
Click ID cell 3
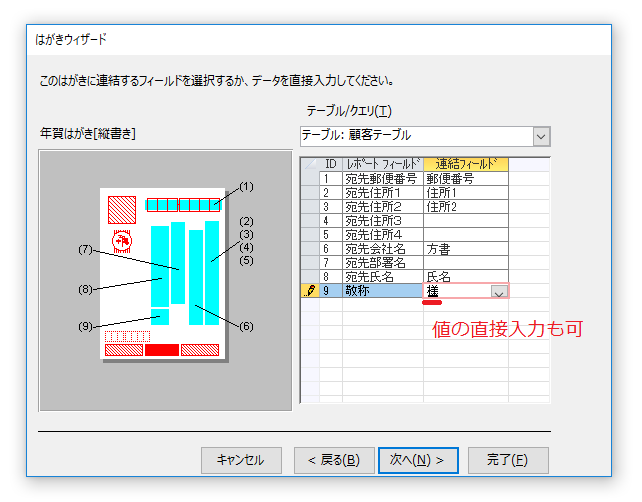click(x=331, y=207)
